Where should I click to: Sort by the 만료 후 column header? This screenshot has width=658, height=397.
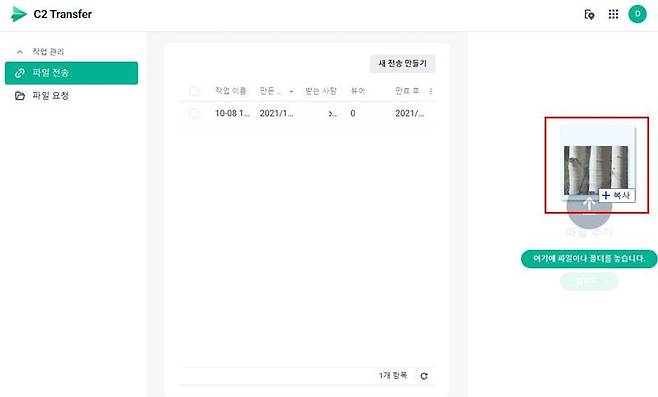pos(407,91)
